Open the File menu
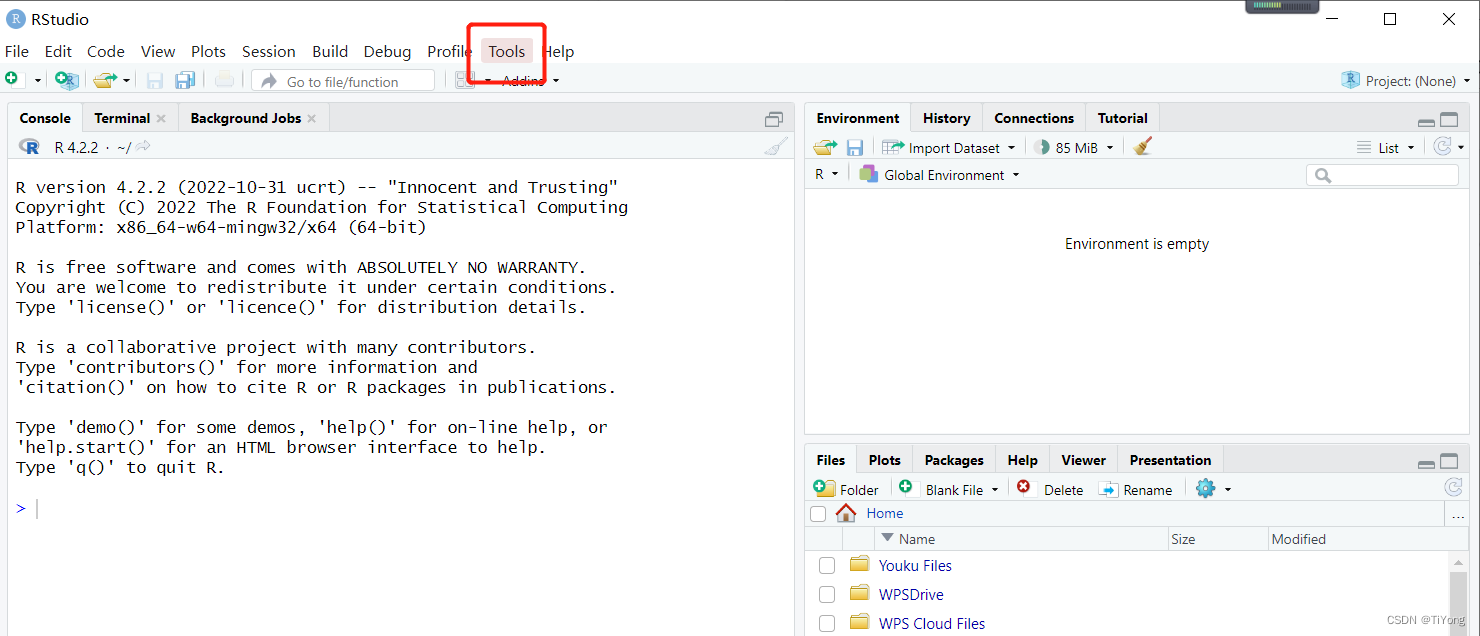Screen dimensions: 1480x636 [x=17, y=51]
